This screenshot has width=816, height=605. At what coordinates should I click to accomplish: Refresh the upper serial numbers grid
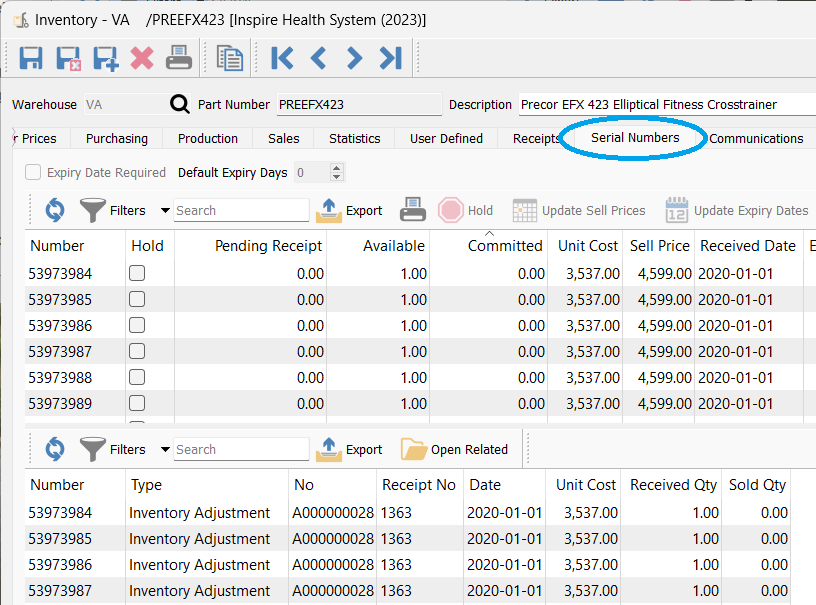click(54, 210)
